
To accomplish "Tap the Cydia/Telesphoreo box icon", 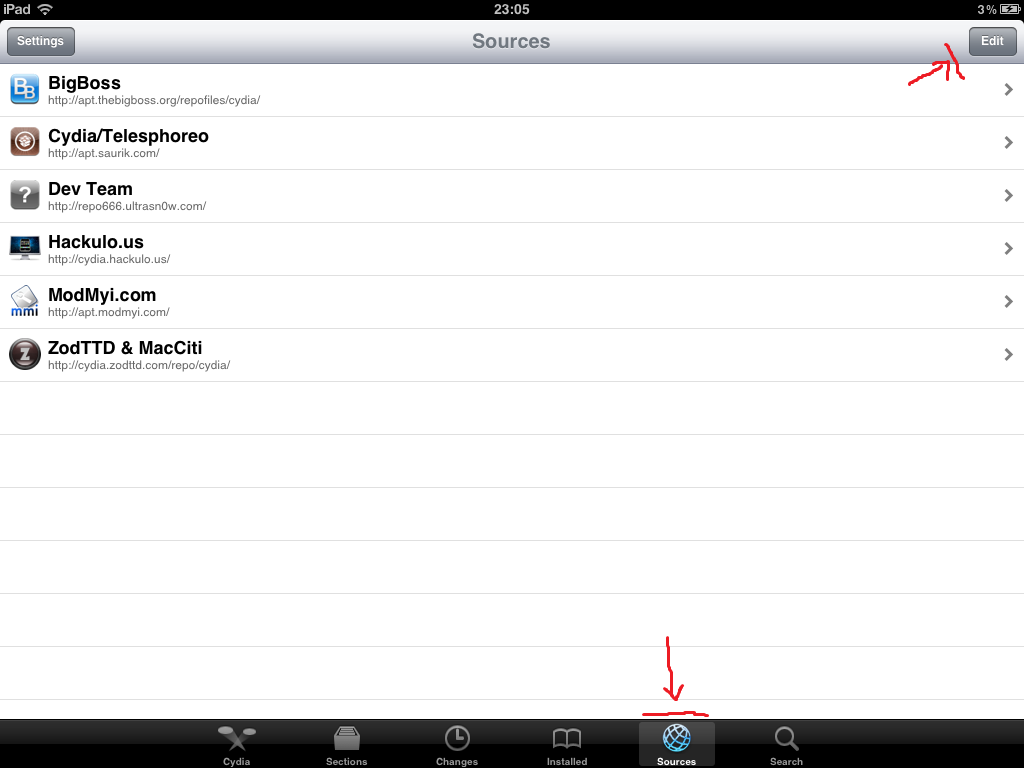I will 25,142.
